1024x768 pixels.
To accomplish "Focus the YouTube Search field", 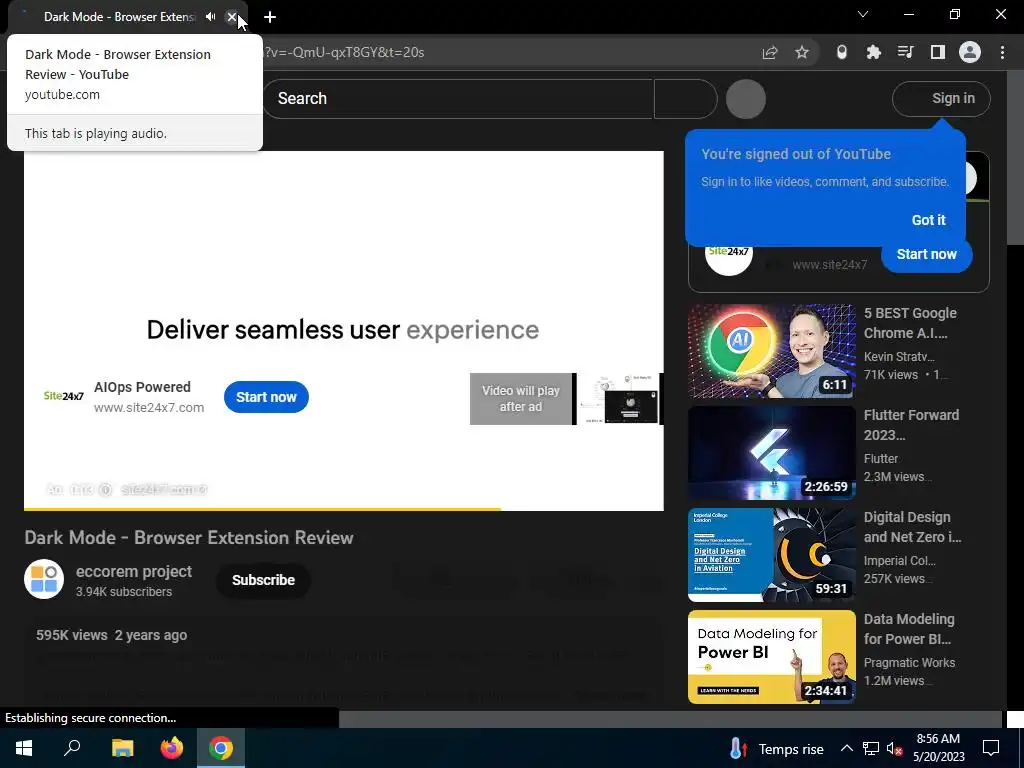I will (458, 99).
